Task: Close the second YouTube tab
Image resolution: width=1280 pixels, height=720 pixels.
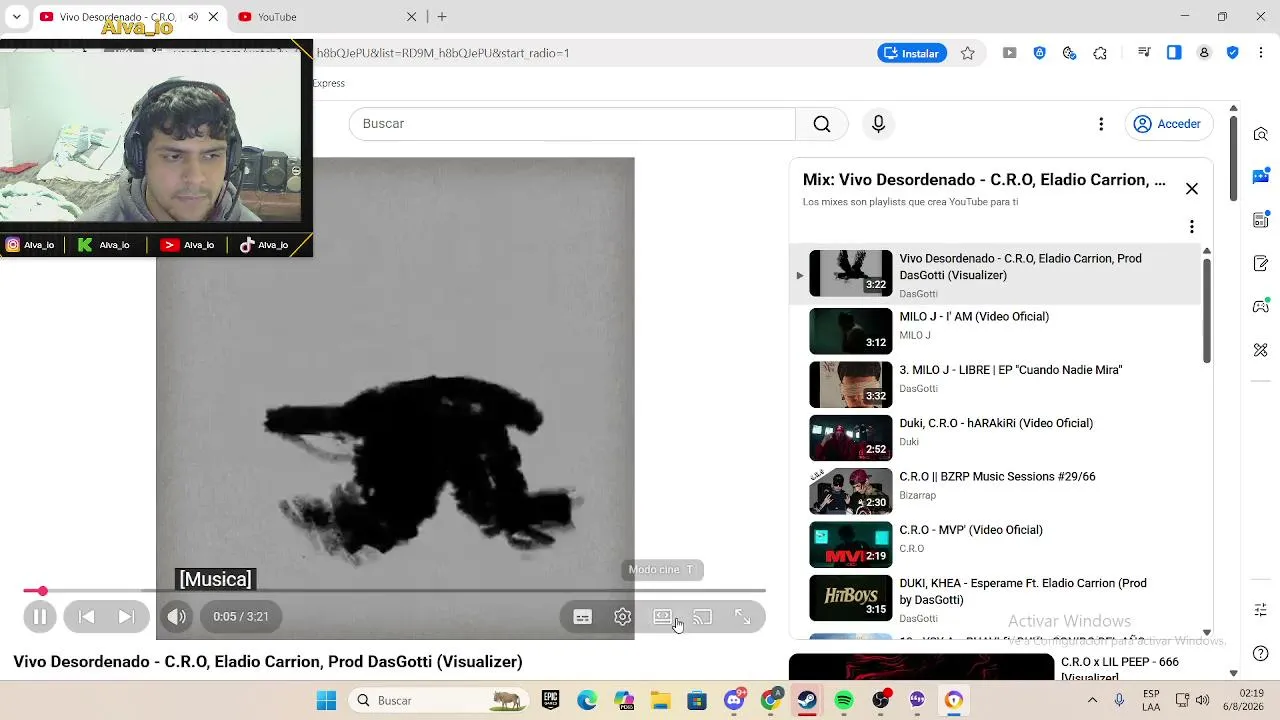Action: (x=411, y=17)
